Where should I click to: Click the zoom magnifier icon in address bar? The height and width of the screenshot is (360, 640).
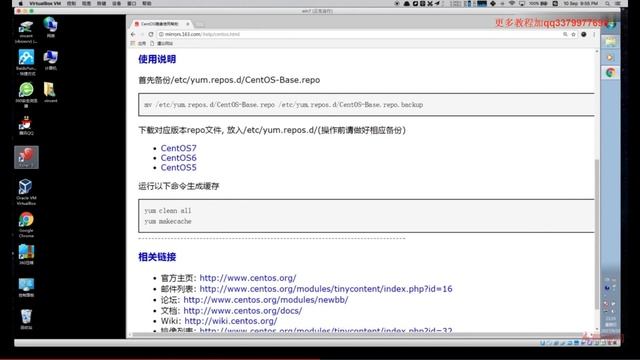click(565, 34)
